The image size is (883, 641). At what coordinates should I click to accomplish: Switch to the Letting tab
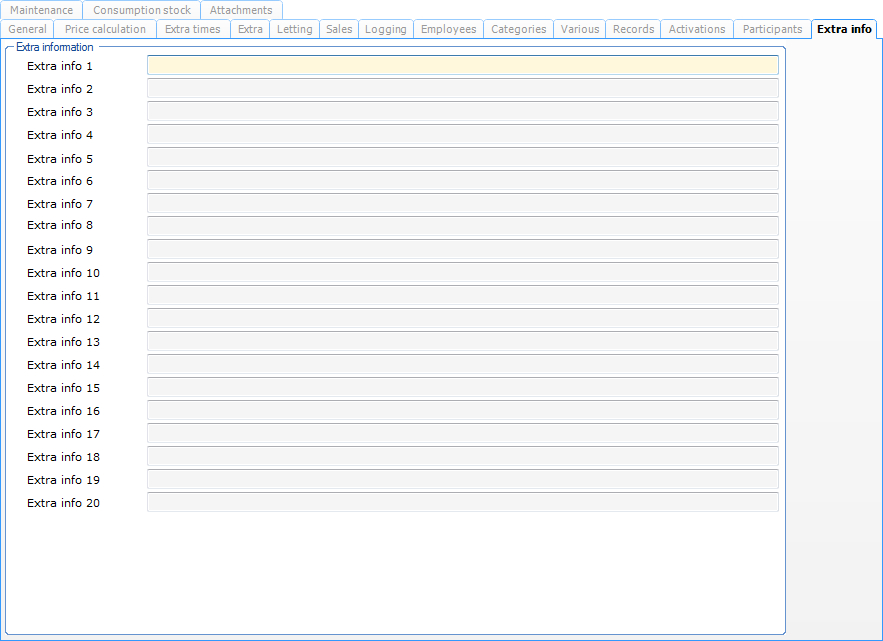(x=295, y=29)
